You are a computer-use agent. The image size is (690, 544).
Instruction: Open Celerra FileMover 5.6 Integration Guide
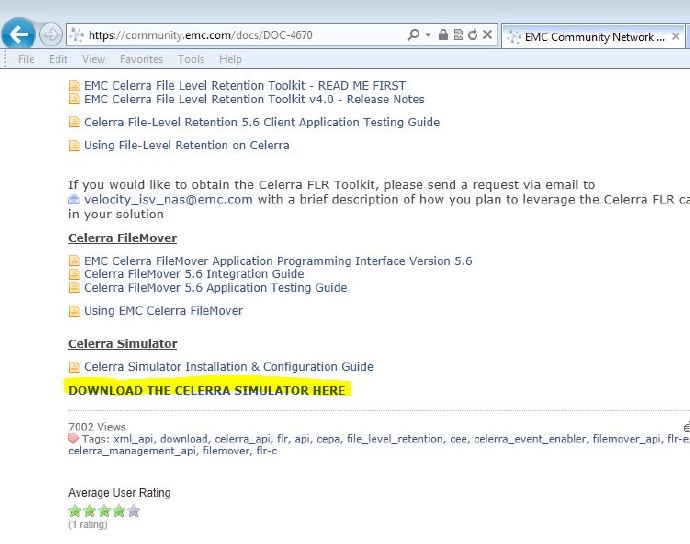pyautogui.click(x=194, y=274)
